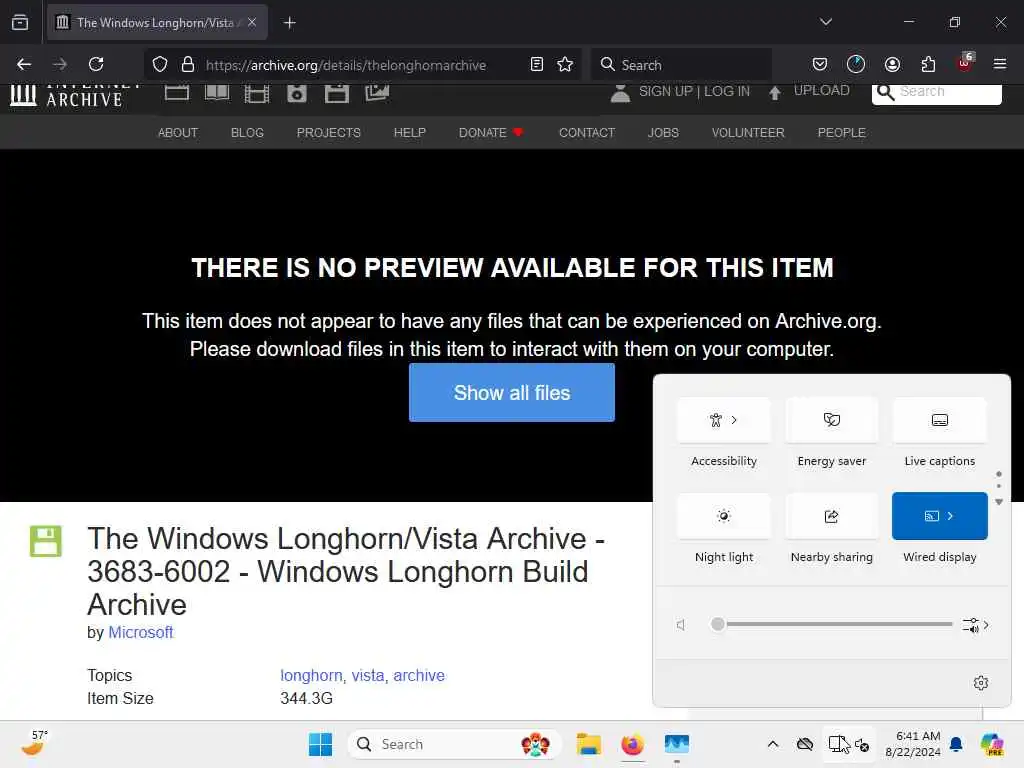
Task: Open File Explorer from taskbar
Action: click(588, 744)
